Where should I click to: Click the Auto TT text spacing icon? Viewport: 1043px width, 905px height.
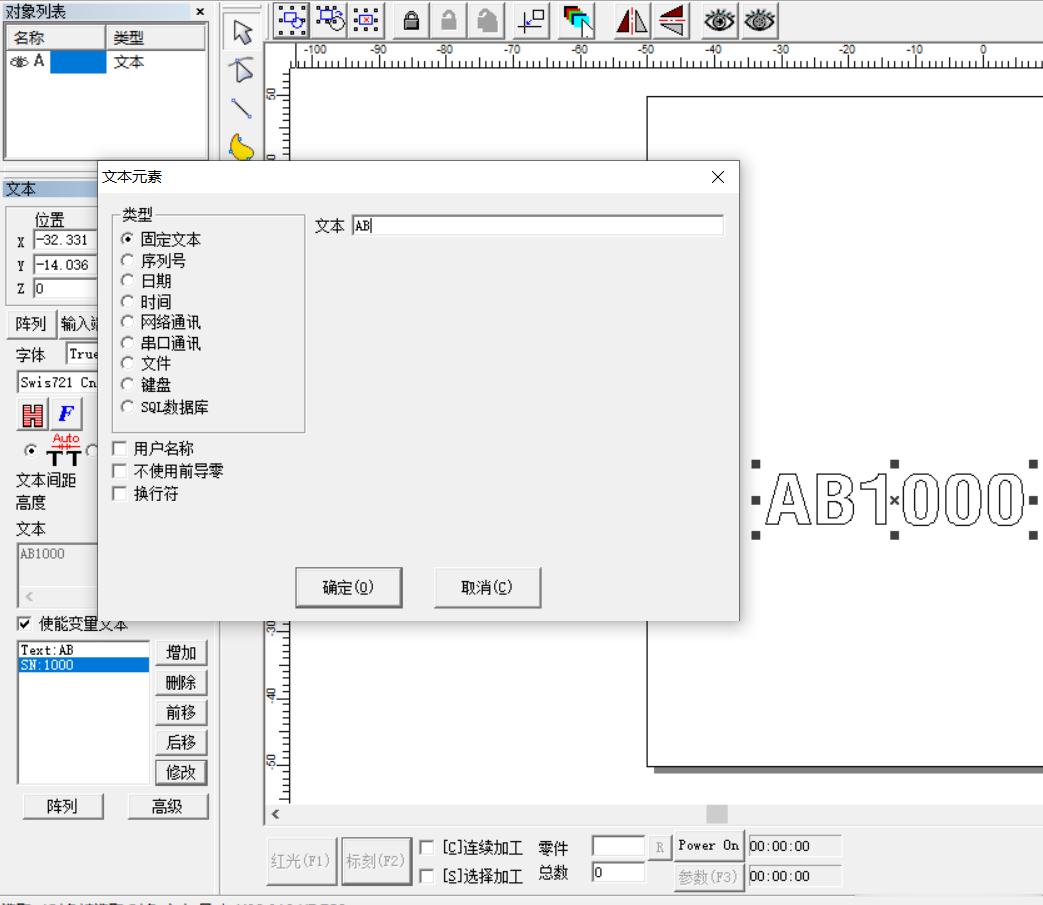[65, 450]
